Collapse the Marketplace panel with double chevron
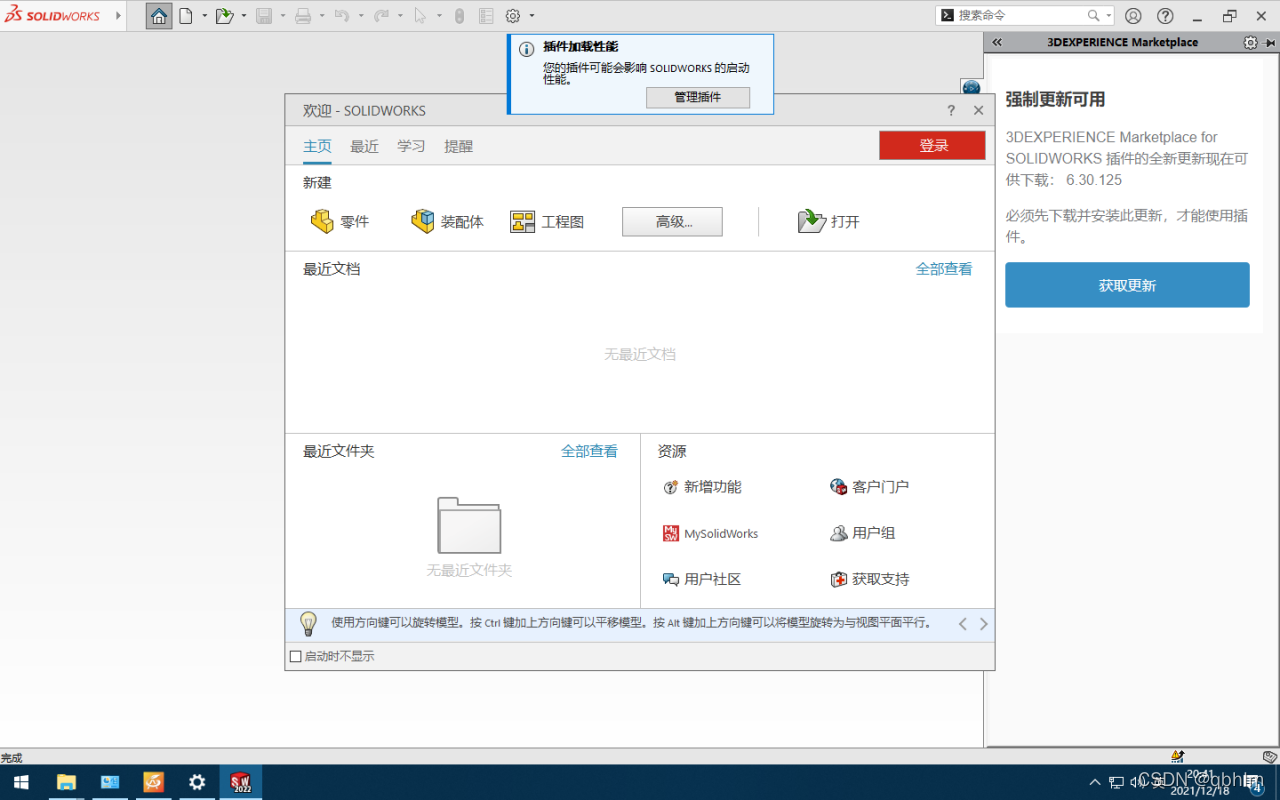The image size is (1280, 800). click(x=997, y=43)
